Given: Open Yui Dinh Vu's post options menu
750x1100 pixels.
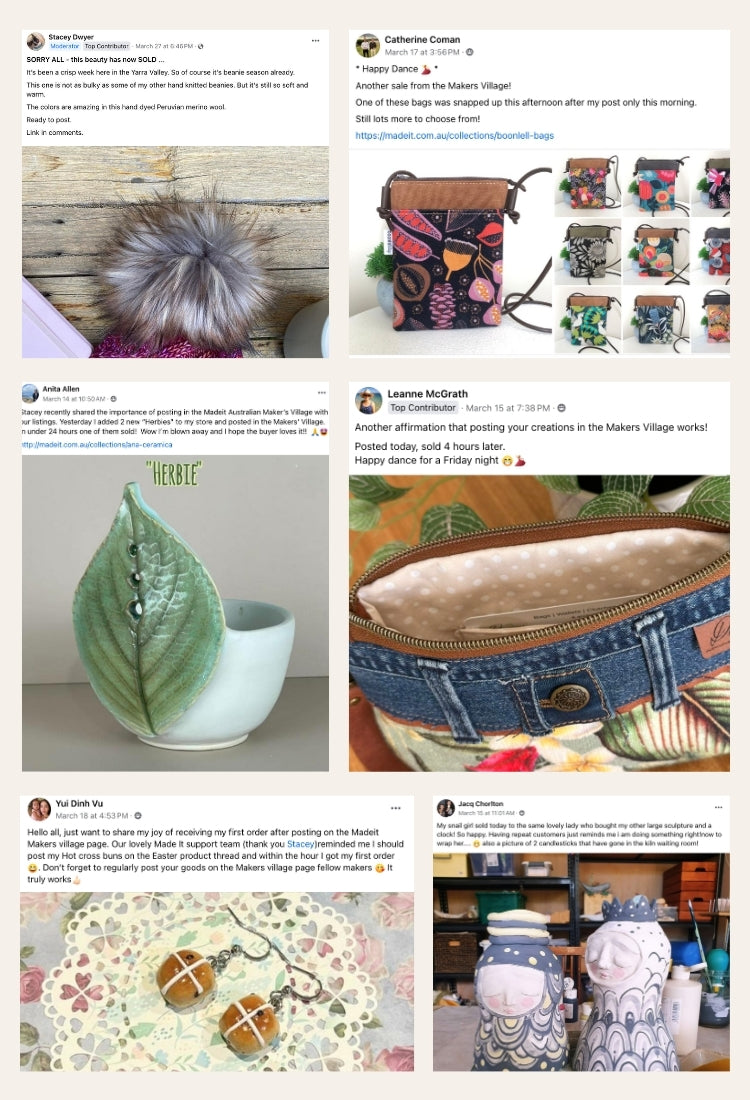Looking at the screenshot, I should click(x=396, y=808).
